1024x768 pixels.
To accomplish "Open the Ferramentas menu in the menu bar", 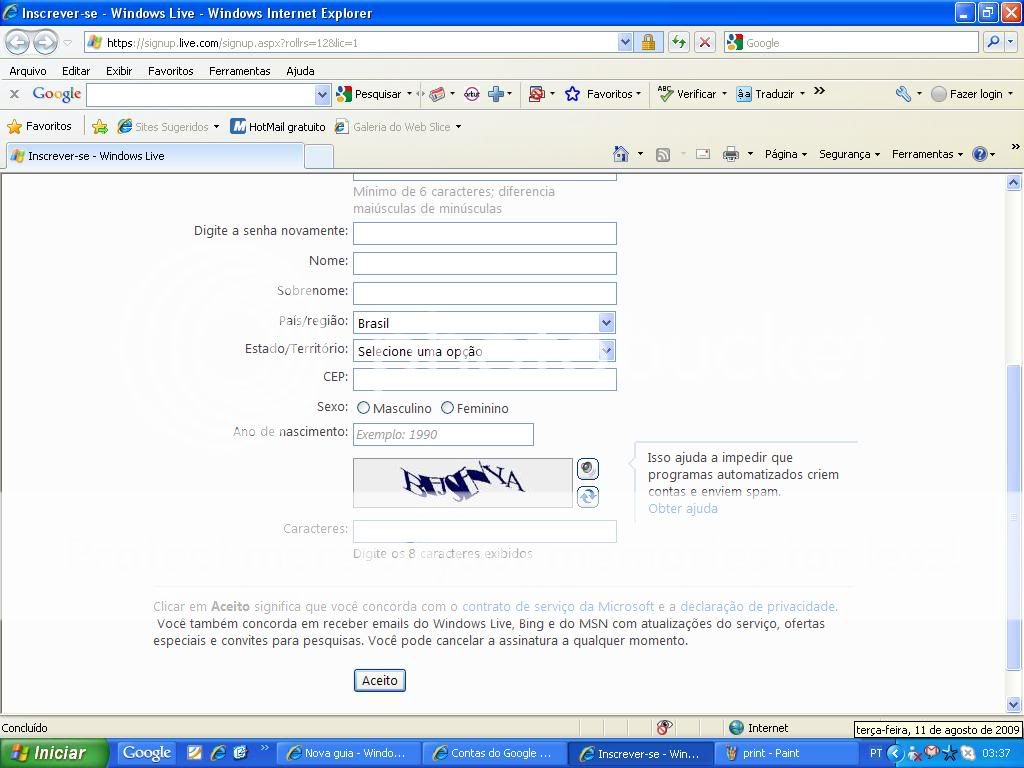I will pyautogui.click(x=239, y=71).
